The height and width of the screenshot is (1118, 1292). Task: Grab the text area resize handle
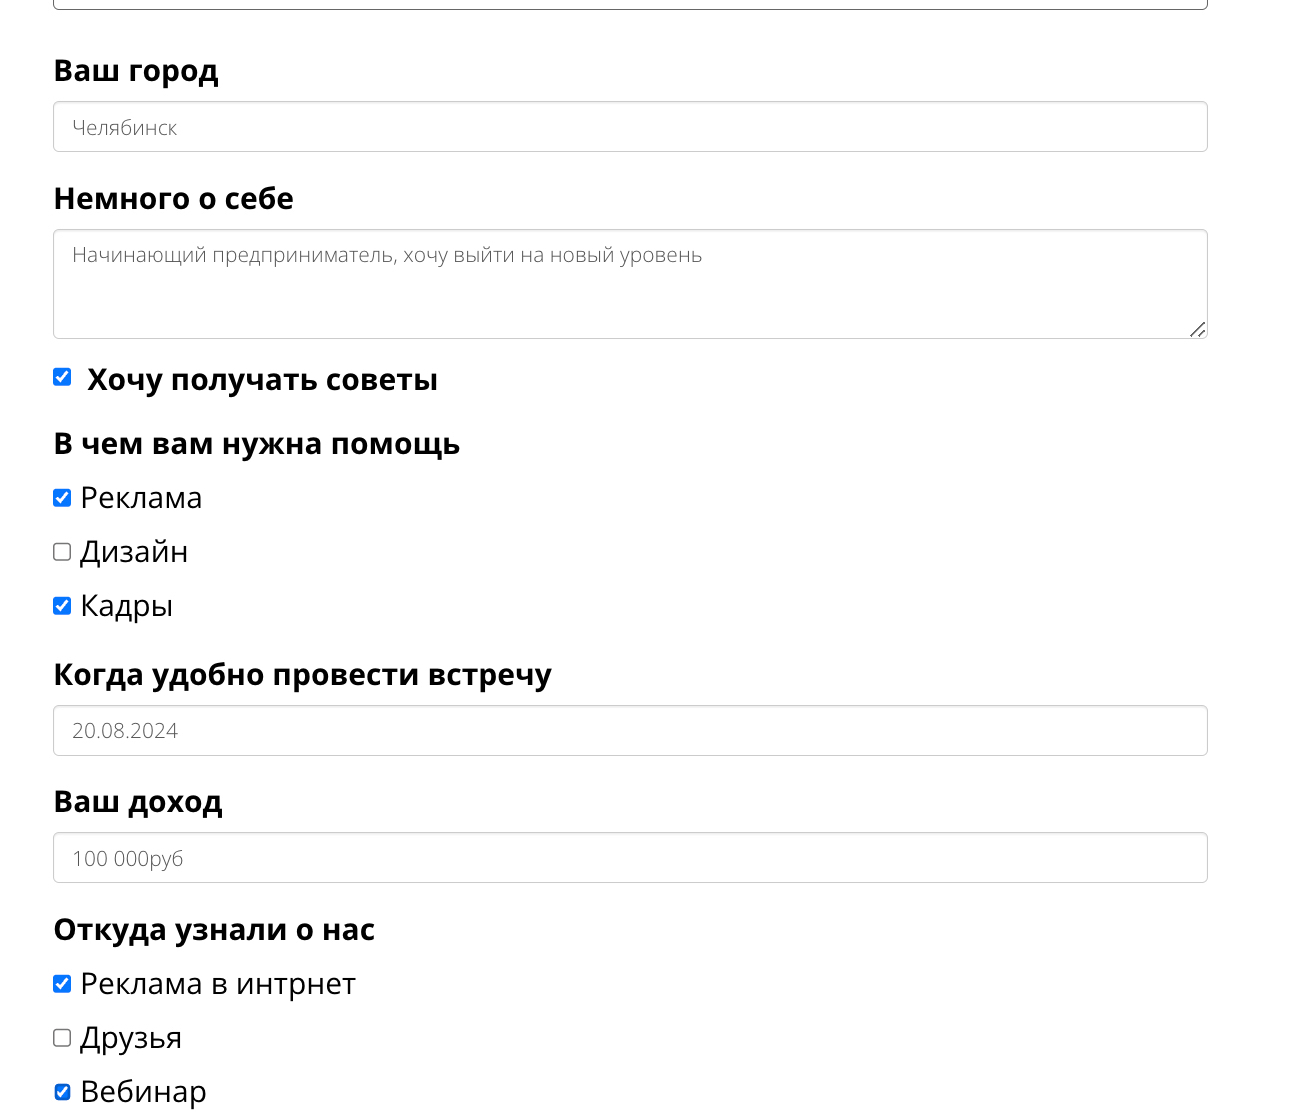1197,329
